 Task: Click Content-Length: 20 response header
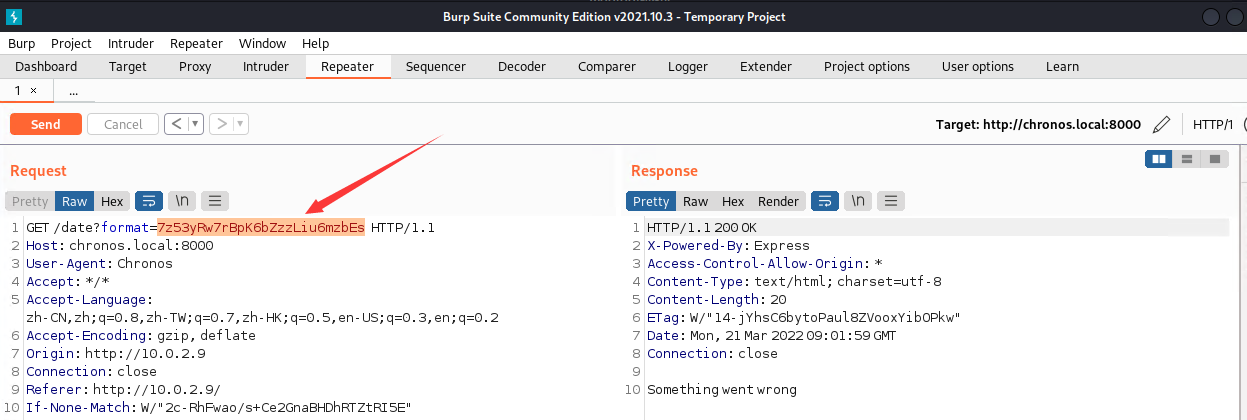coord(717,299)
